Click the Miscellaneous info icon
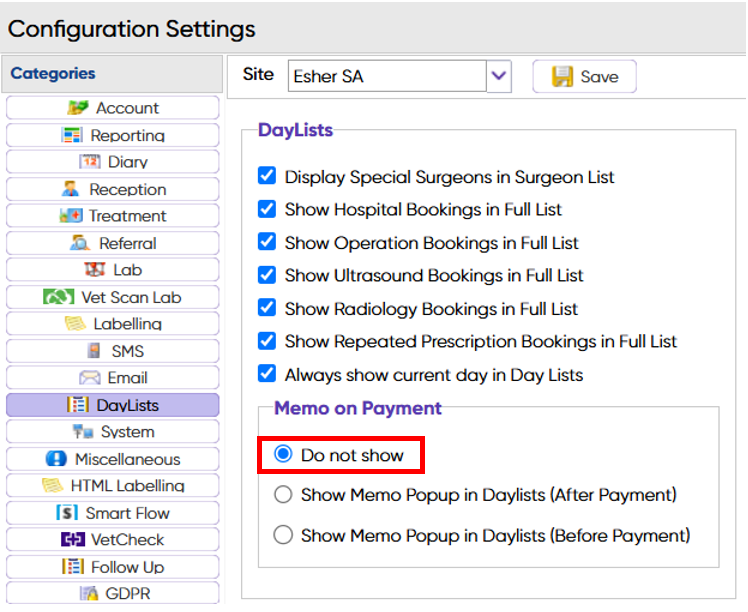Viewport: 748px width, 612px height. pos(56,459)
